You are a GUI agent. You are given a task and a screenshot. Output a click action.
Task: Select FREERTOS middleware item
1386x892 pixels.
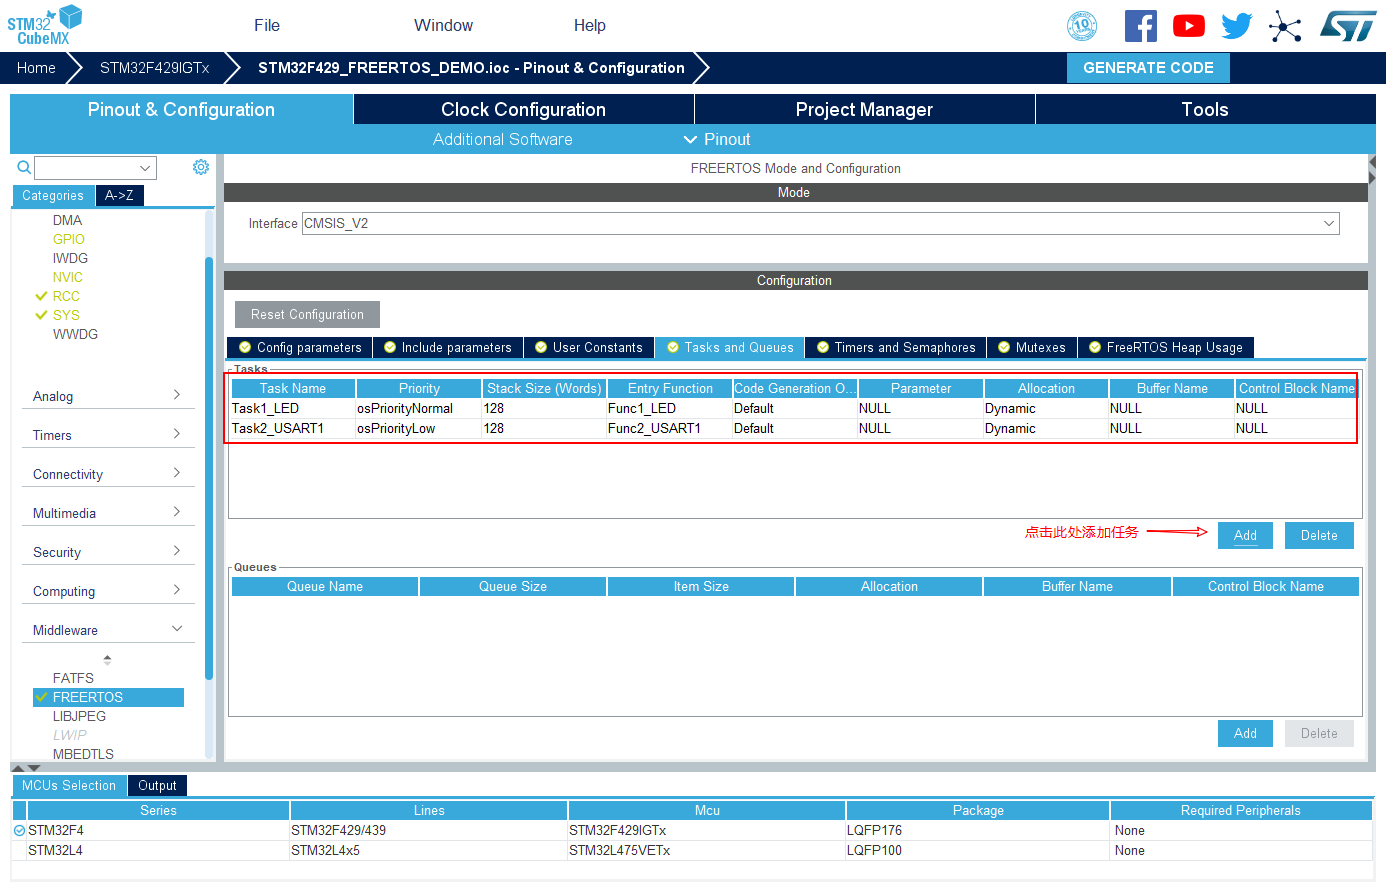pos(108,697)
